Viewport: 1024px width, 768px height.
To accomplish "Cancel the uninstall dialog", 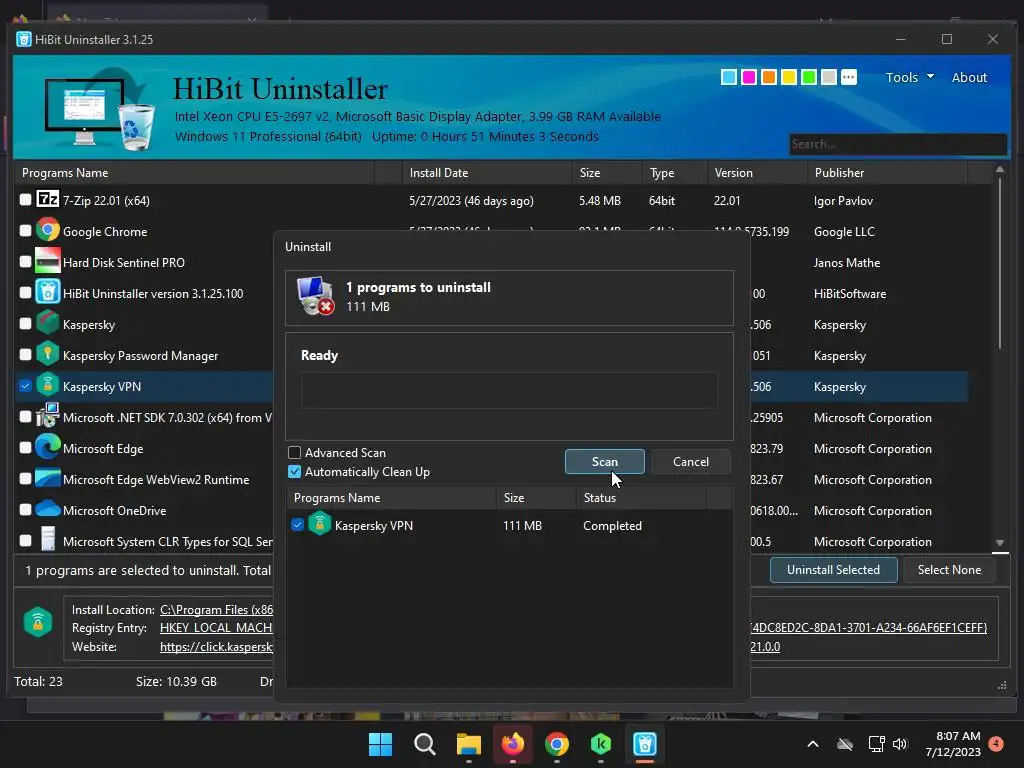I will pyautogui.click(x=690, y=462).
